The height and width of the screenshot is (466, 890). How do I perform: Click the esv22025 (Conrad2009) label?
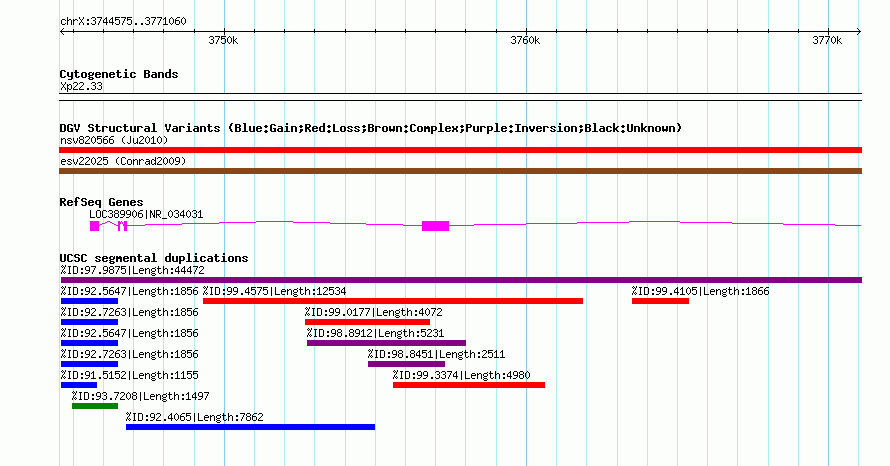(123, 161)
